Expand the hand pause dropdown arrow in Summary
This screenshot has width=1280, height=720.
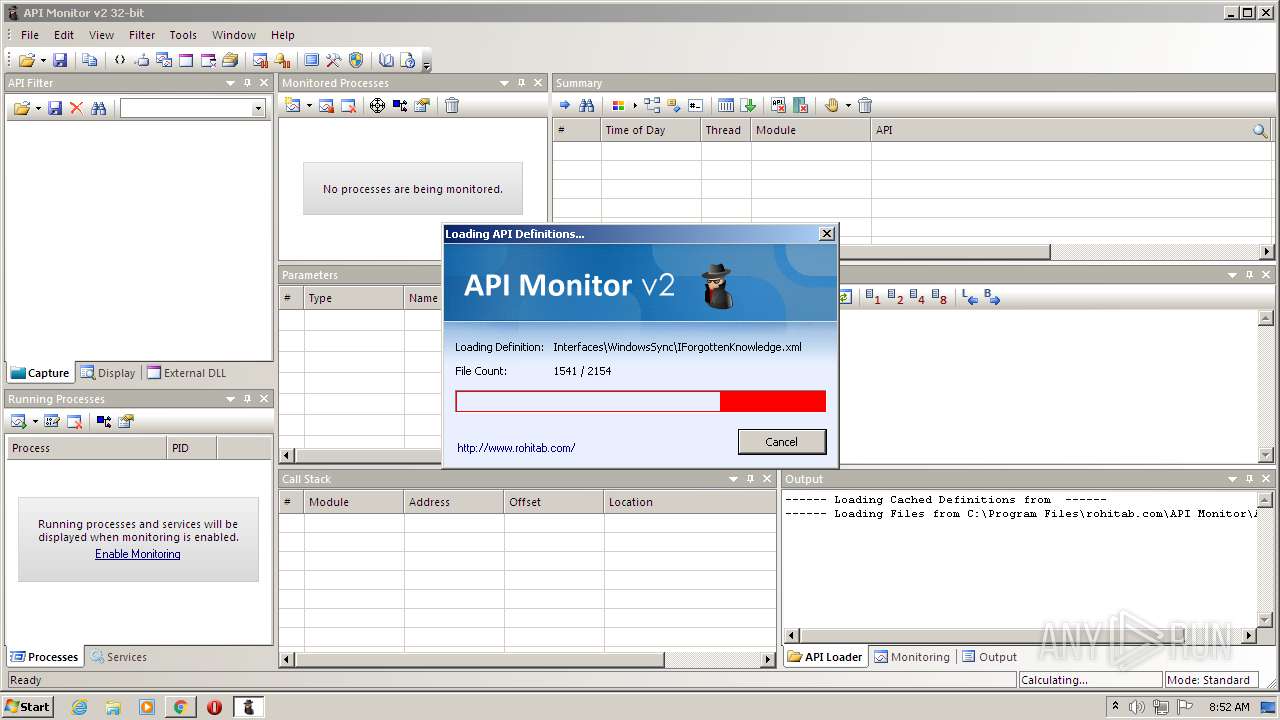tap(848, 105)
